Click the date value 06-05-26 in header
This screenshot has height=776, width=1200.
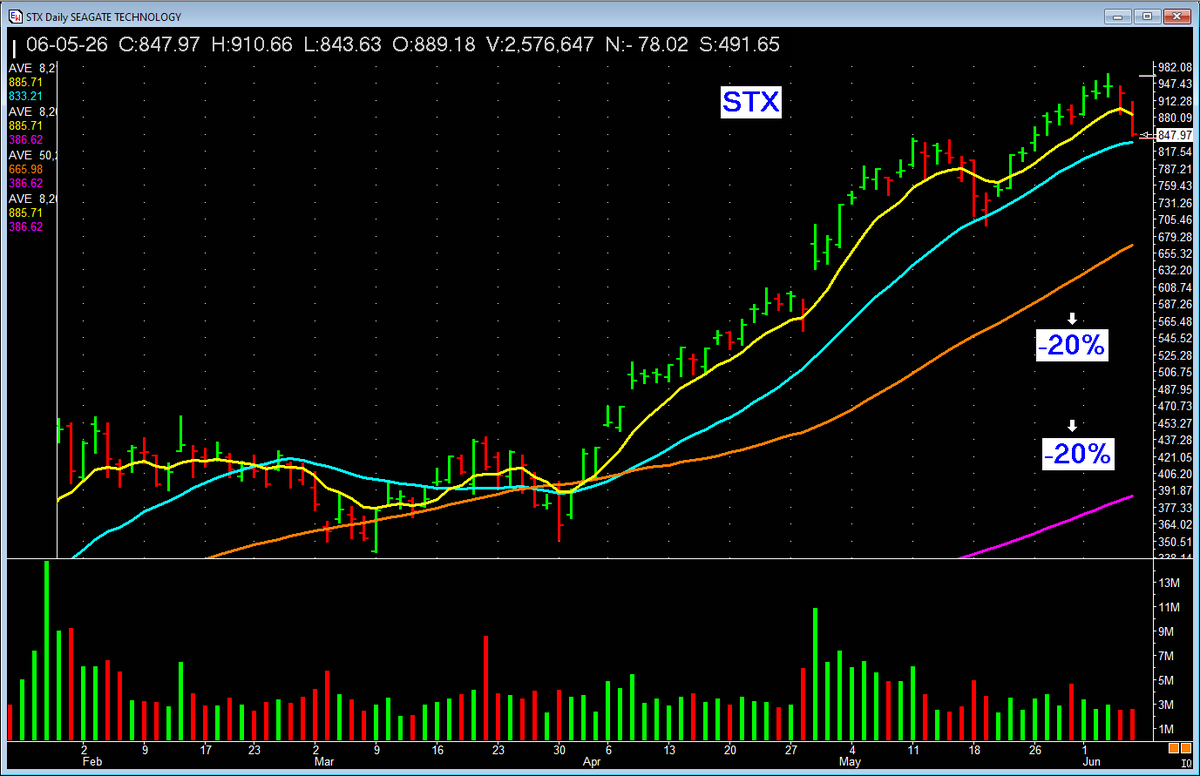pyautogui.click(x=69, y=45)
